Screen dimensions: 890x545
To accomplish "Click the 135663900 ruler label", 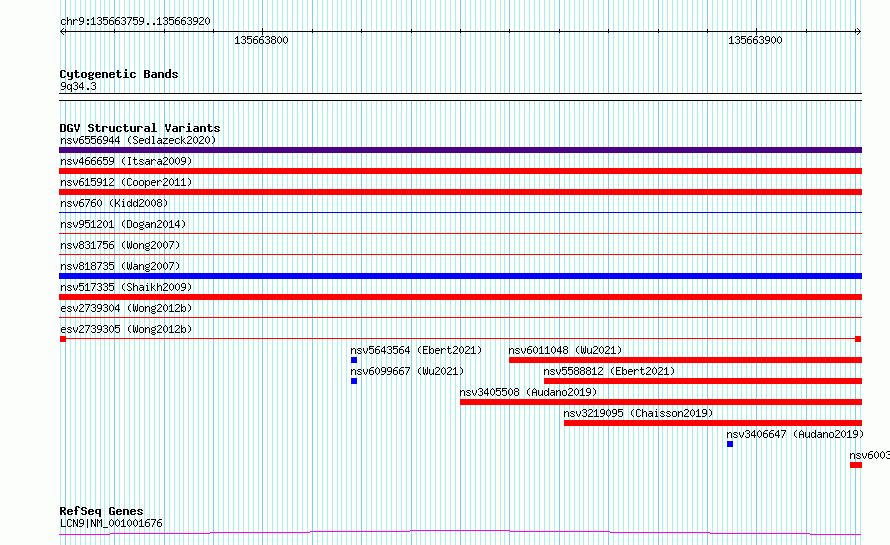I will tap(755, 40).
